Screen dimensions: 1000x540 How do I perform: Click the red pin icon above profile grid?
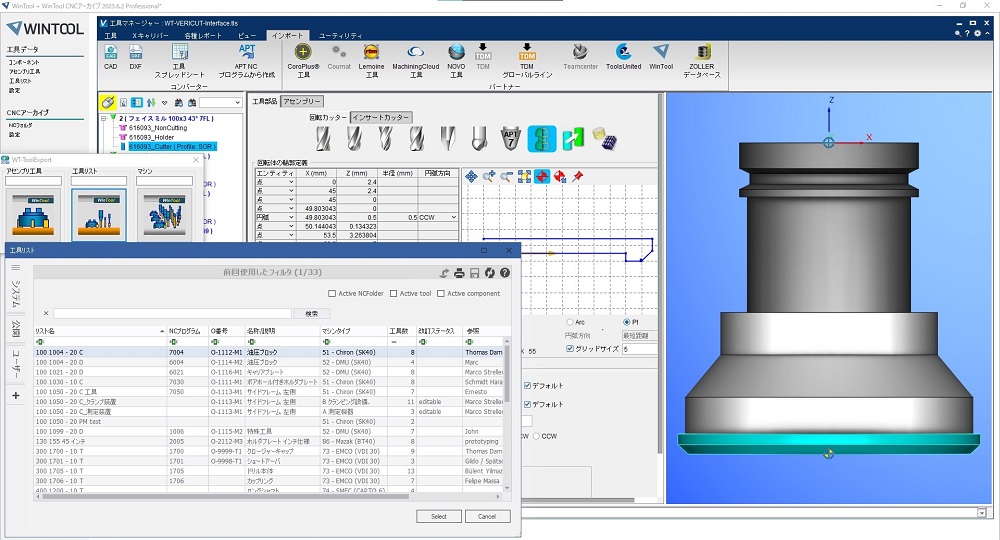click(x=577, y=176)
